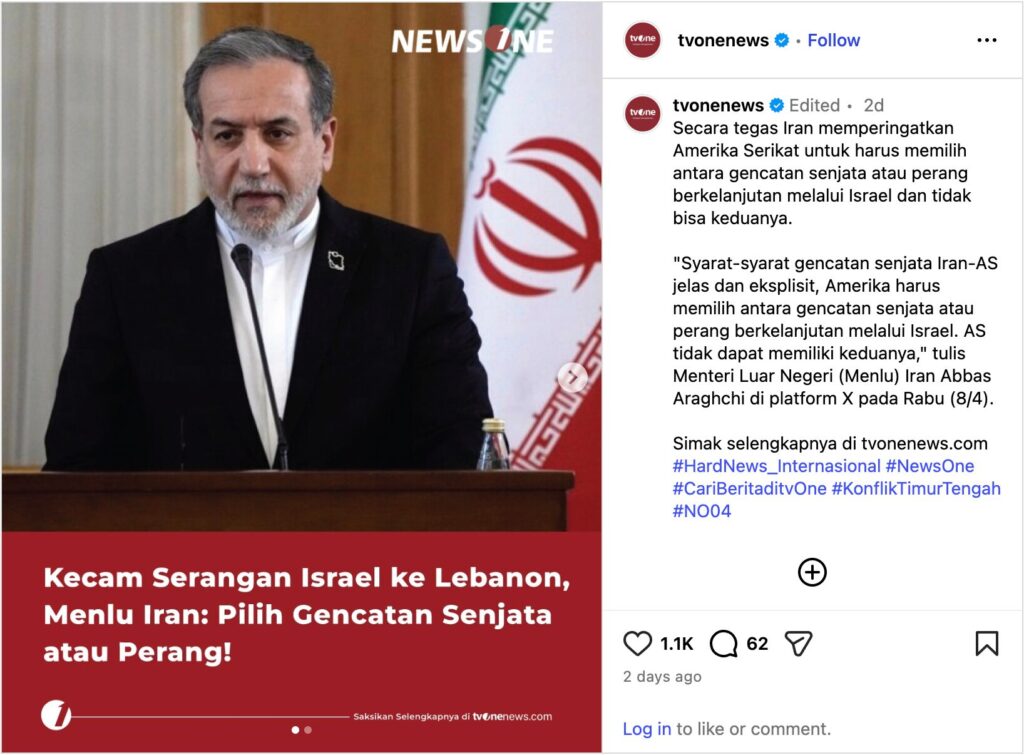Open tvonenews username in caption
This screenshot has height=755, width=1024.
pos(718,105)
